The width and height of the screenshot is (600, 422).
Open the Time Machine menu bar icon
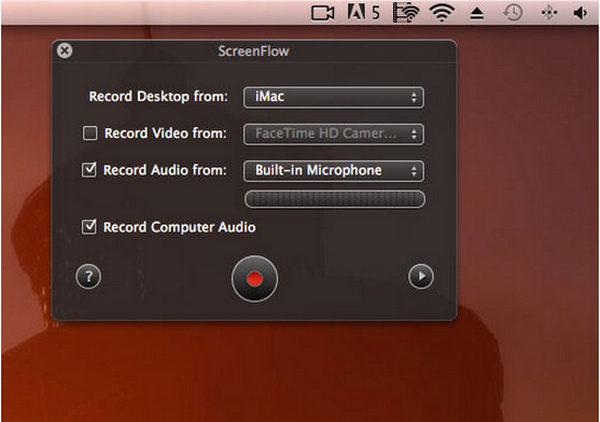pyautogui.click(x=512, y=13)
